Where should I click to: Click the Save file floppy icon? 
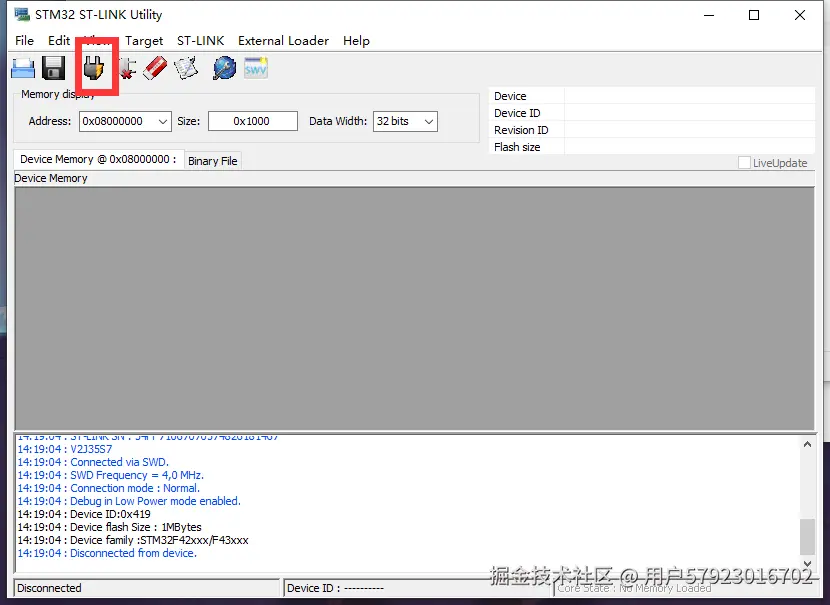point(53,68)
